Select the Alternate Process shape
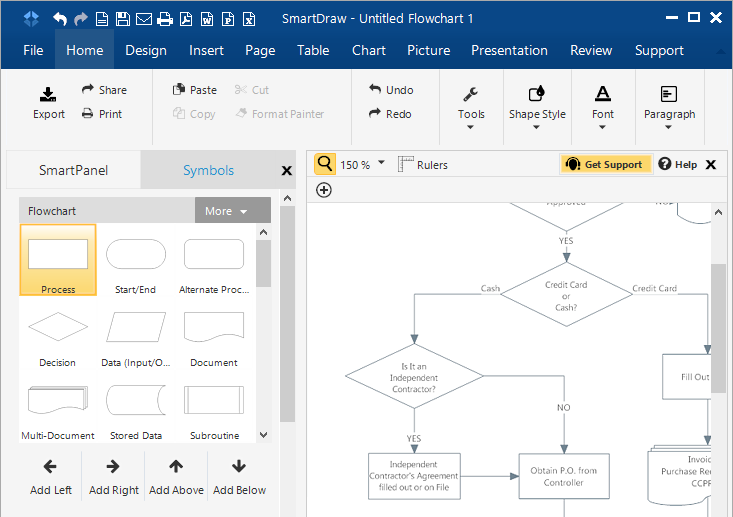Image resolution: width=733 pixels, height=517 pixels. click(214, 266)
